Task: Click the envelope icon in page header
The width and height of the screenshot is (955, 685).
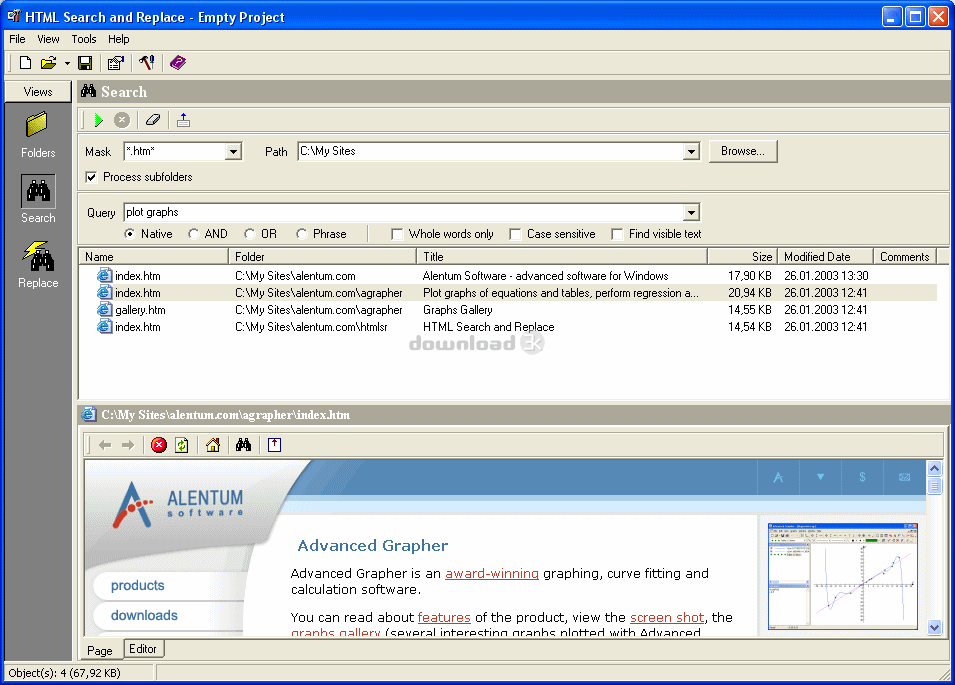Action: (904, 477)
